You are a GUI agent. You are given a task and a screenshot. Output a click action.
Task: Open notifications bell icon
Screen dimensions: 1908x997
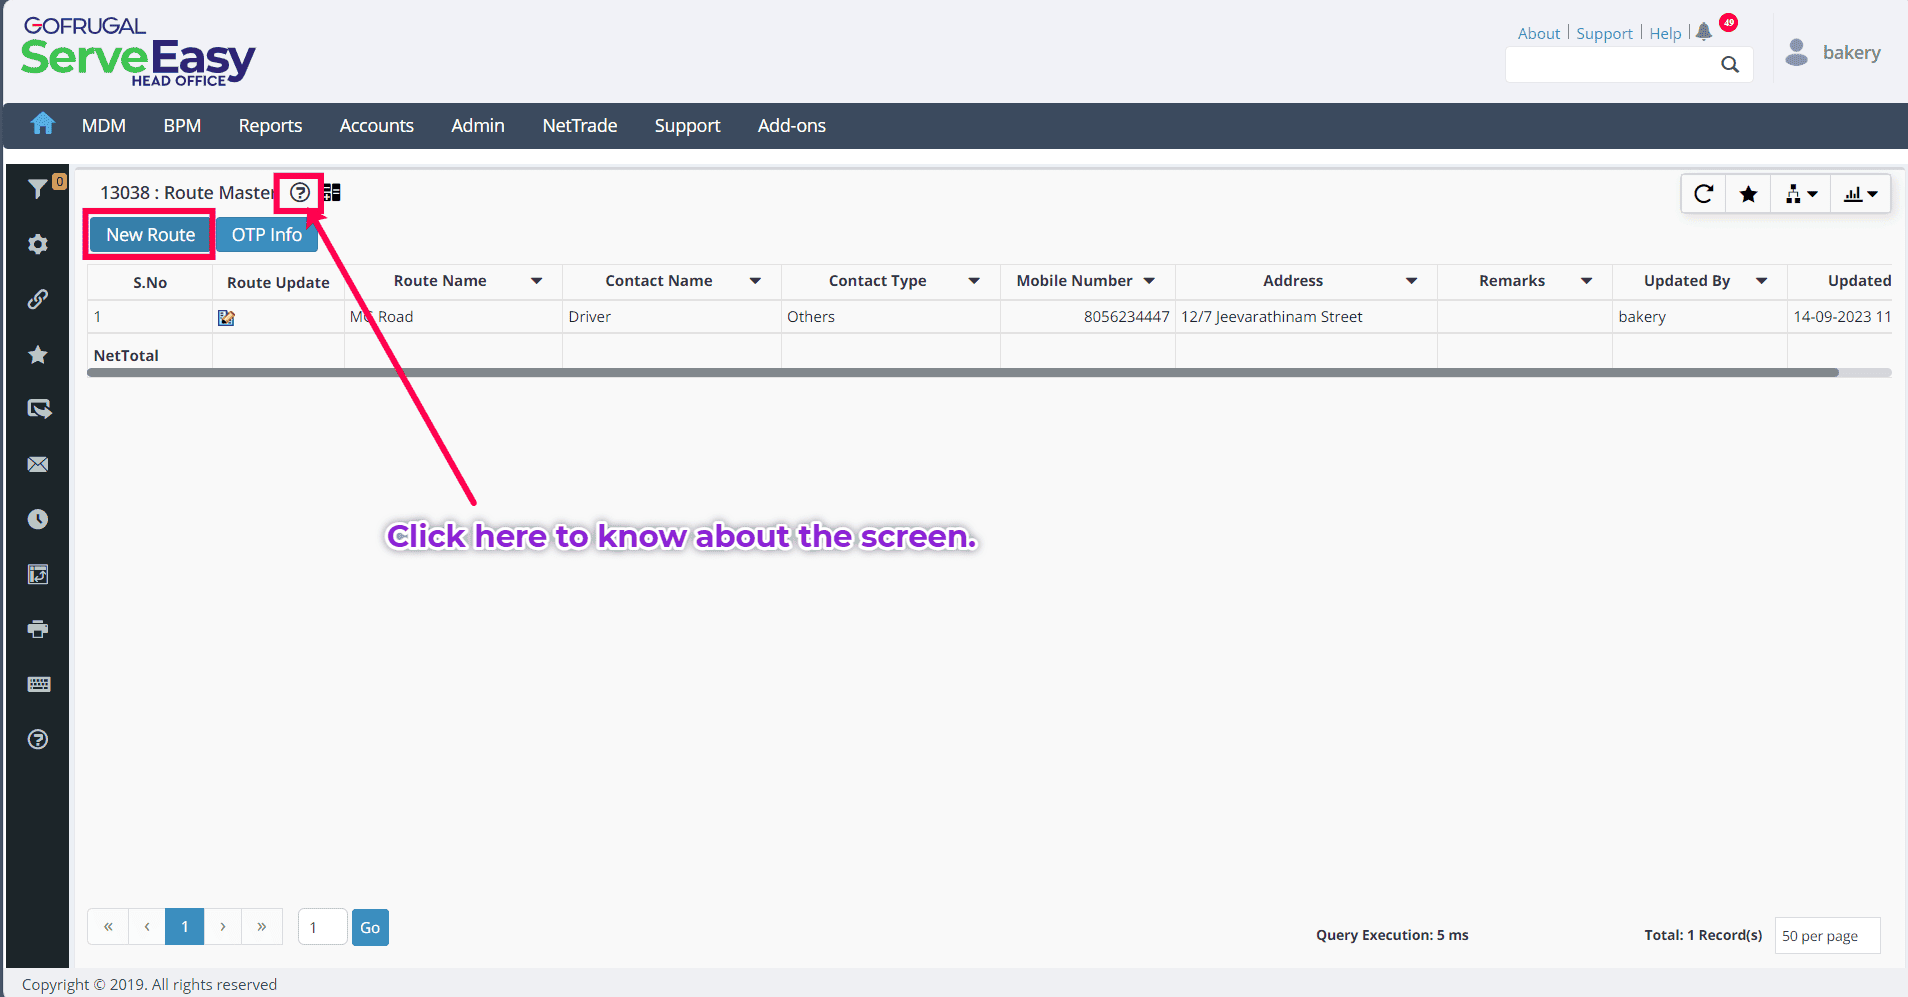tap(1704, 32)
